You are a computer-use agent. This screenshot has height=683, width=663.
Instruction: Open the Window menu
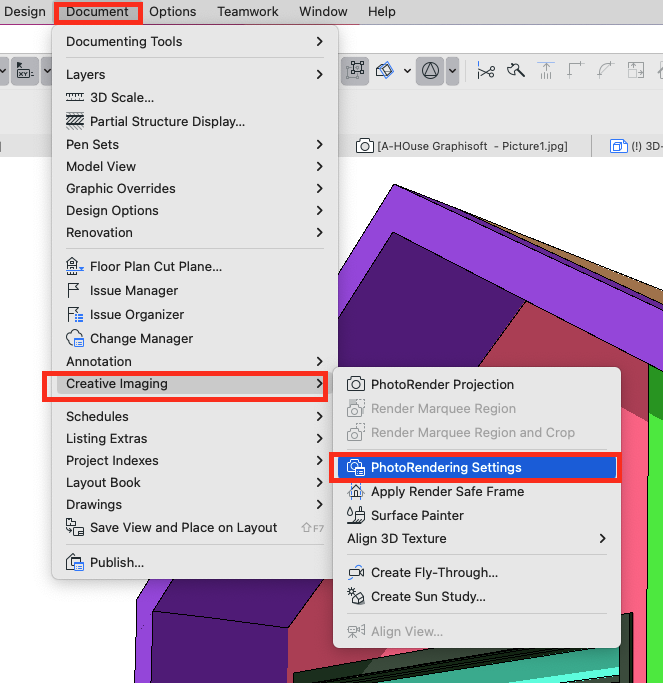[x=323, y=12]
